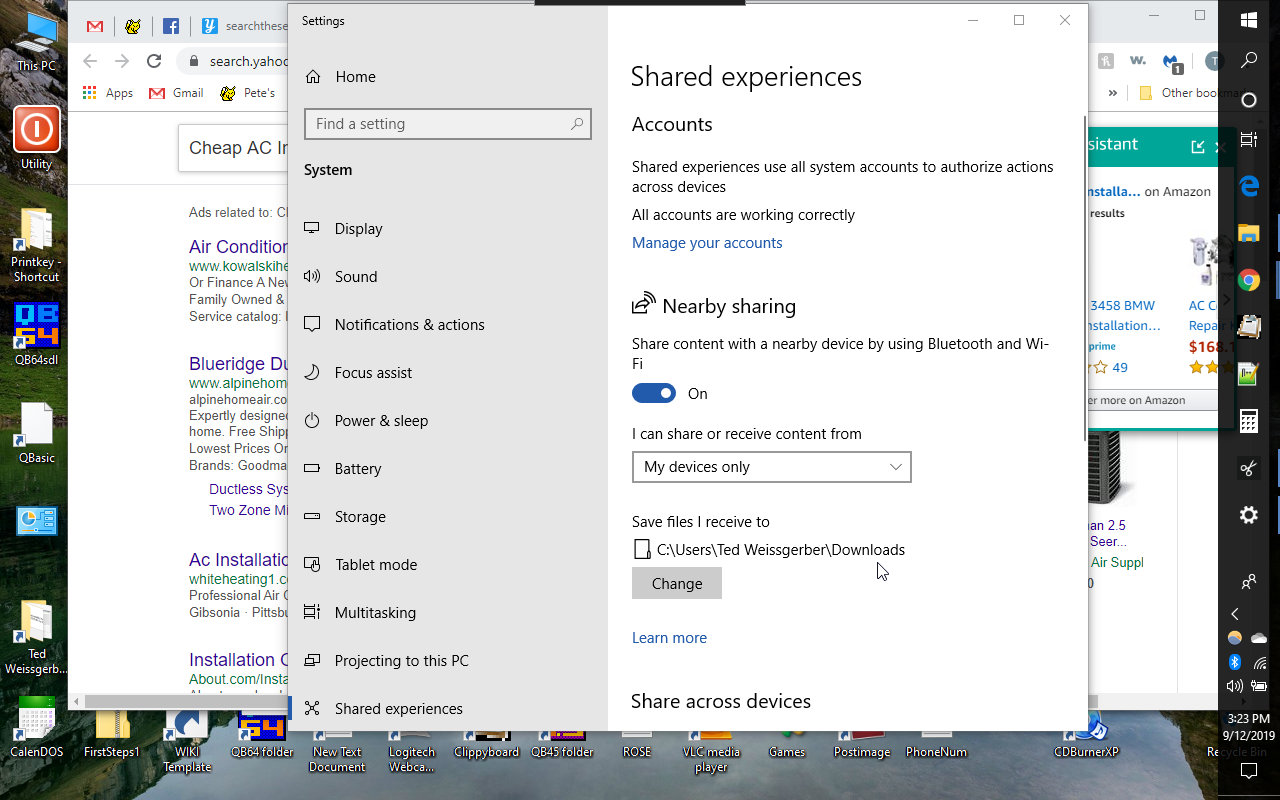This screenshot has height=800, width=1280.
Task: Open Google Chrome from the taskbar
Action: point(1249,281)
